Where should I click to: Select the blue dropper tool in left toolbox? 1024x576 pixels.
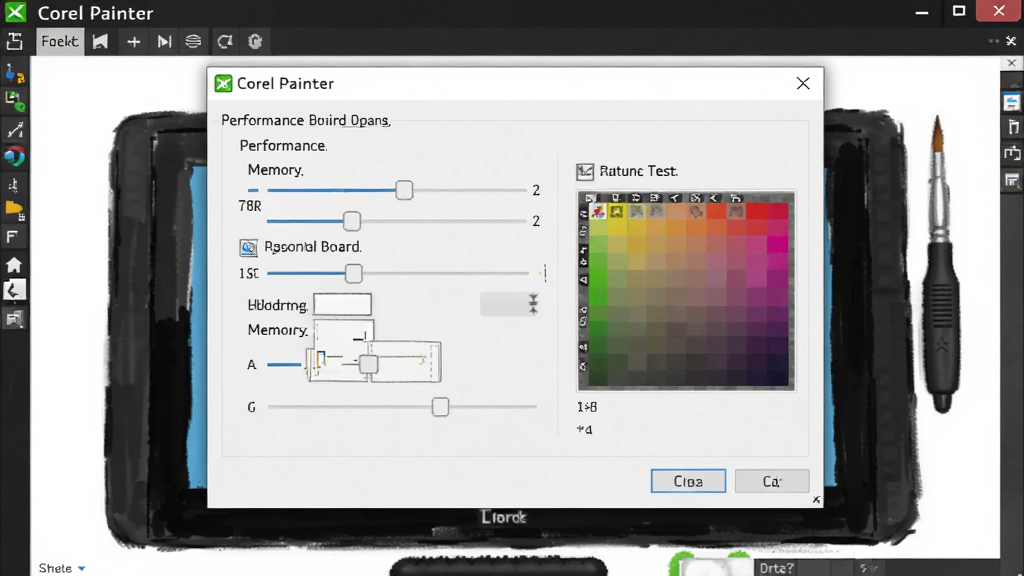point(14,74)
